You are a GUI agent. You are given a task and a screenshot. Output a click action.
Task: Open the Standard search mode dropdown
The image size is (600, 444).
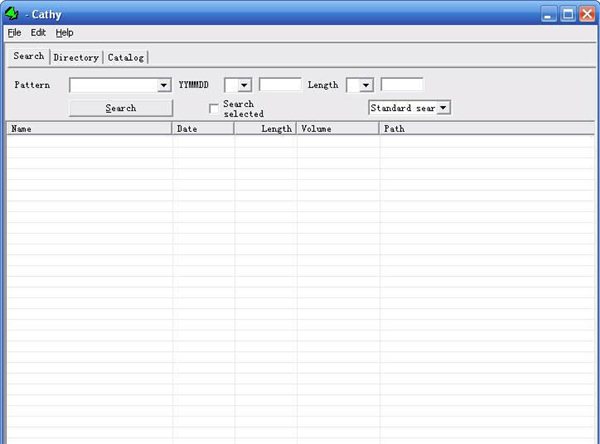click(443, 108)
